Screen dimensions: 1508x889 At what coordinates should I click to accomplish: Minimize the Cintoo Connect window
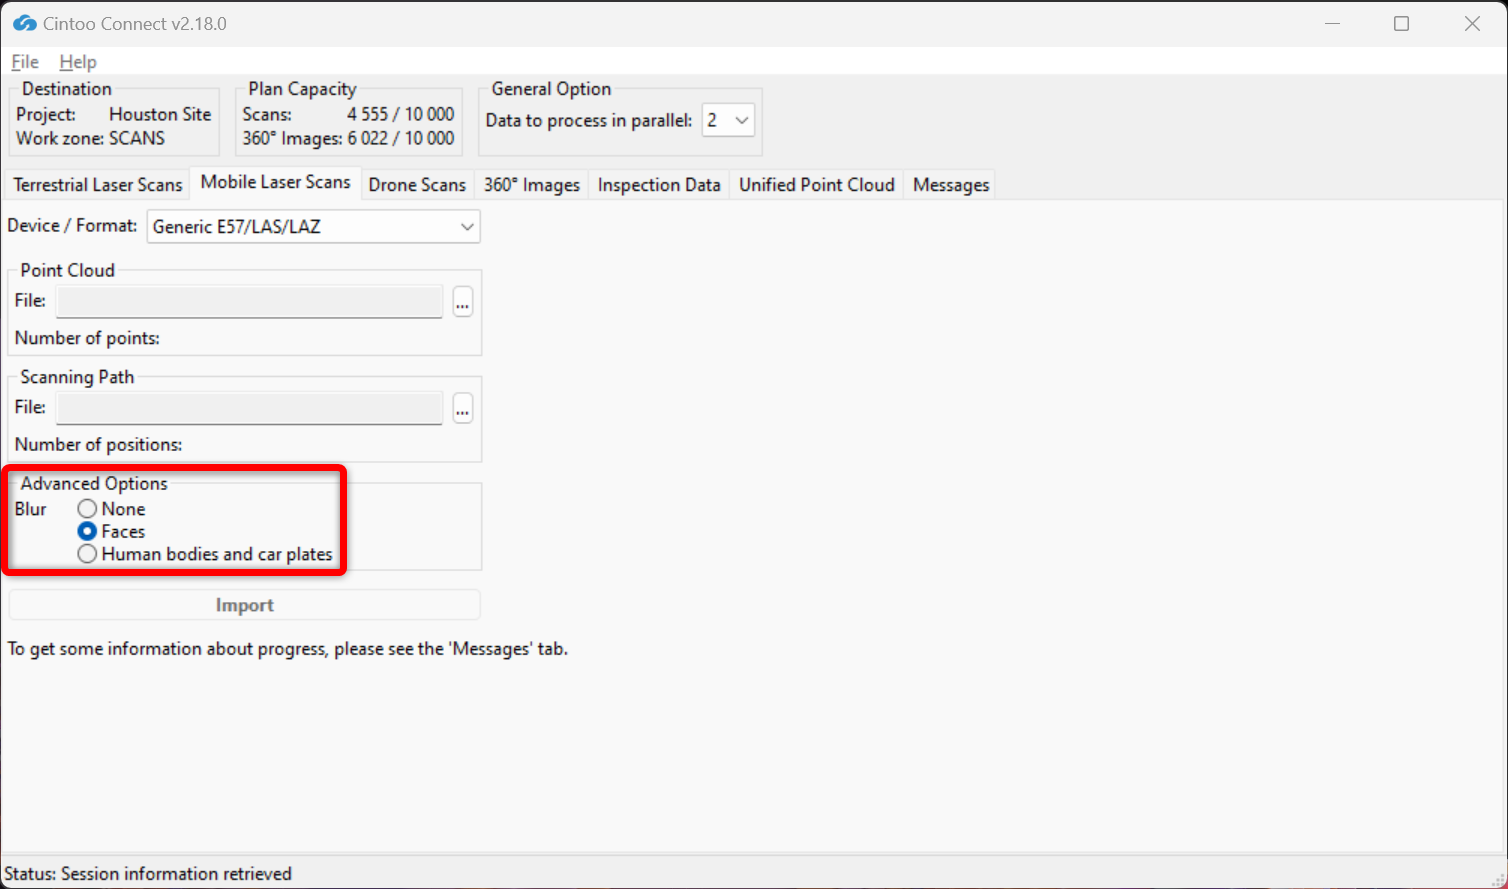[x=1332, y=23]
